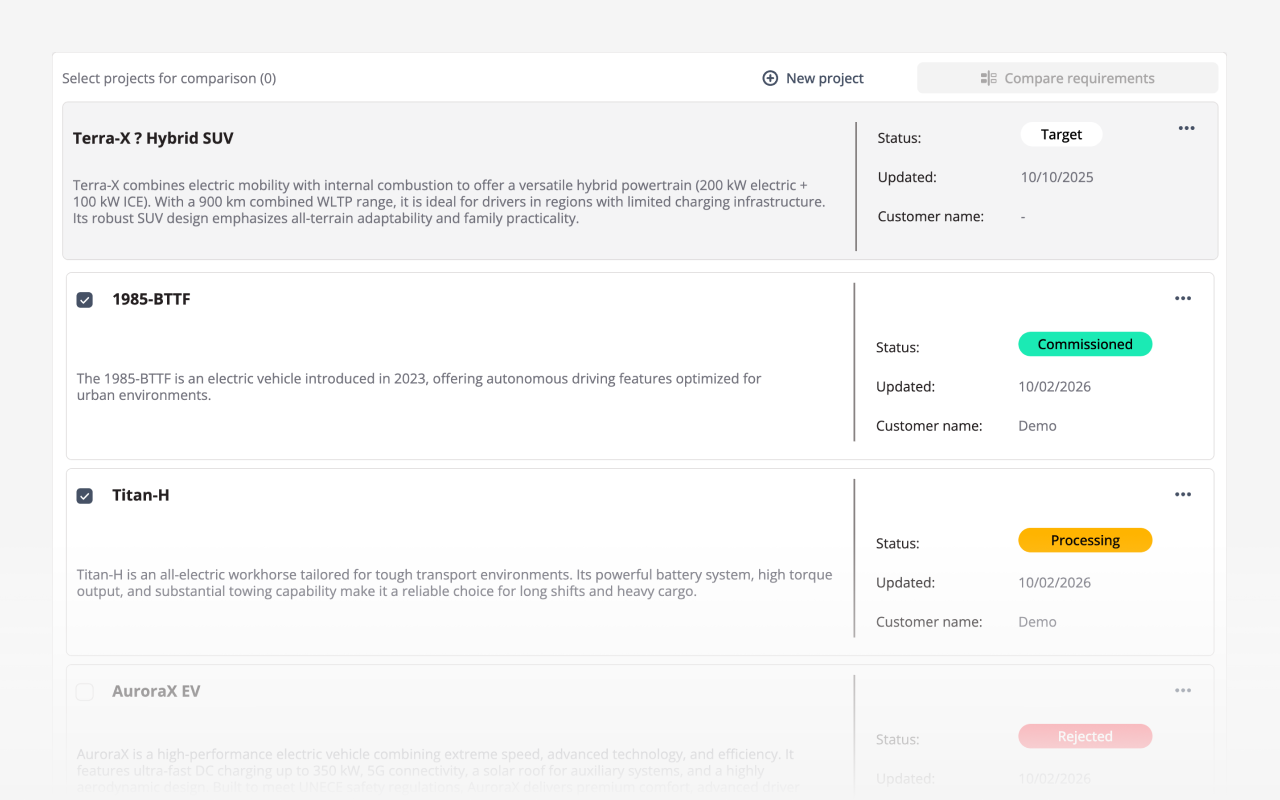The image size is (1280, 800).
Task: Click the compare icon on Compare requirements button
Action: (988, 77)
